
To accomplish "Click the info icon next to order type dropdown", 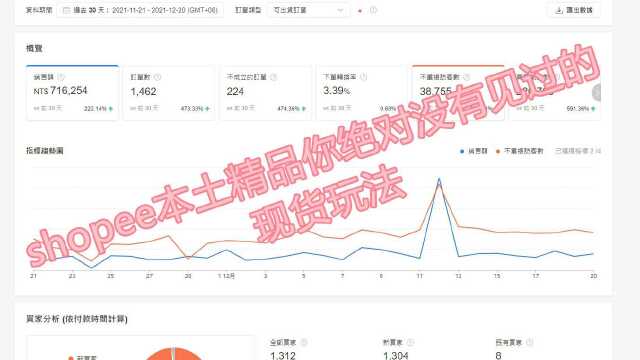I will 373,10.
